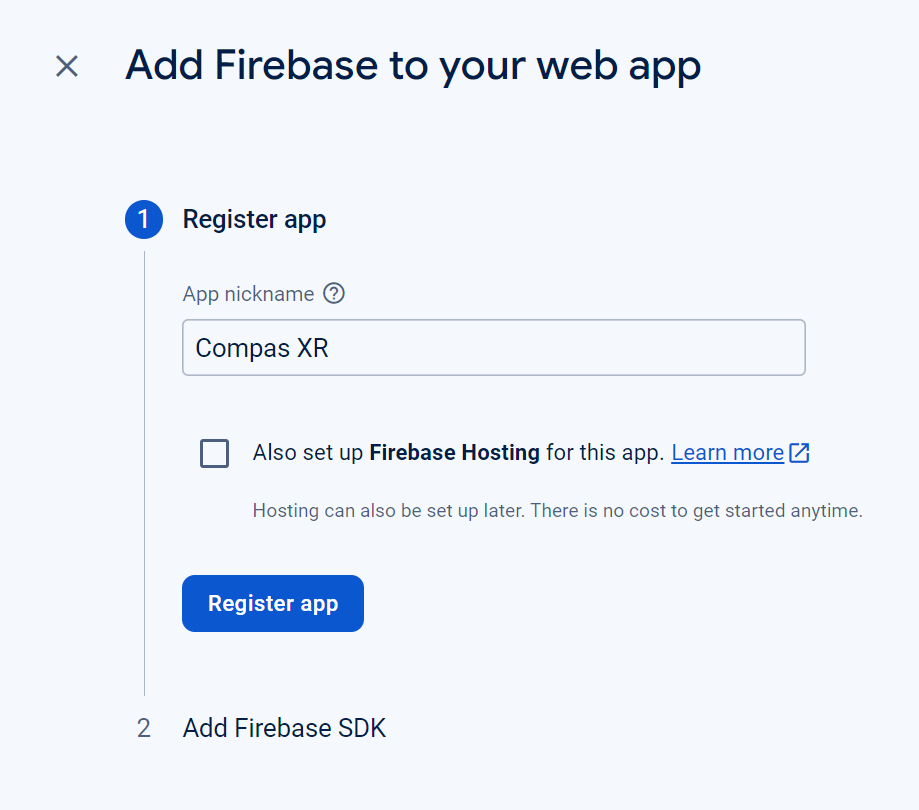
Task: Click the help icon beside App nickname
Action: pyautogui.click(x=334, y=293)
